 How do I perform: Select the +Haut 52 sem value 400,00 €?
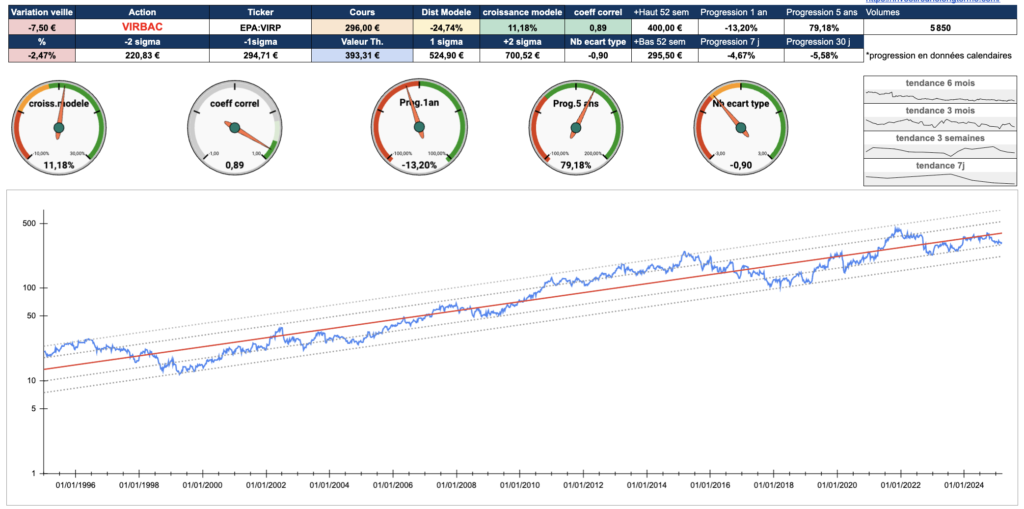pos(665,27)
